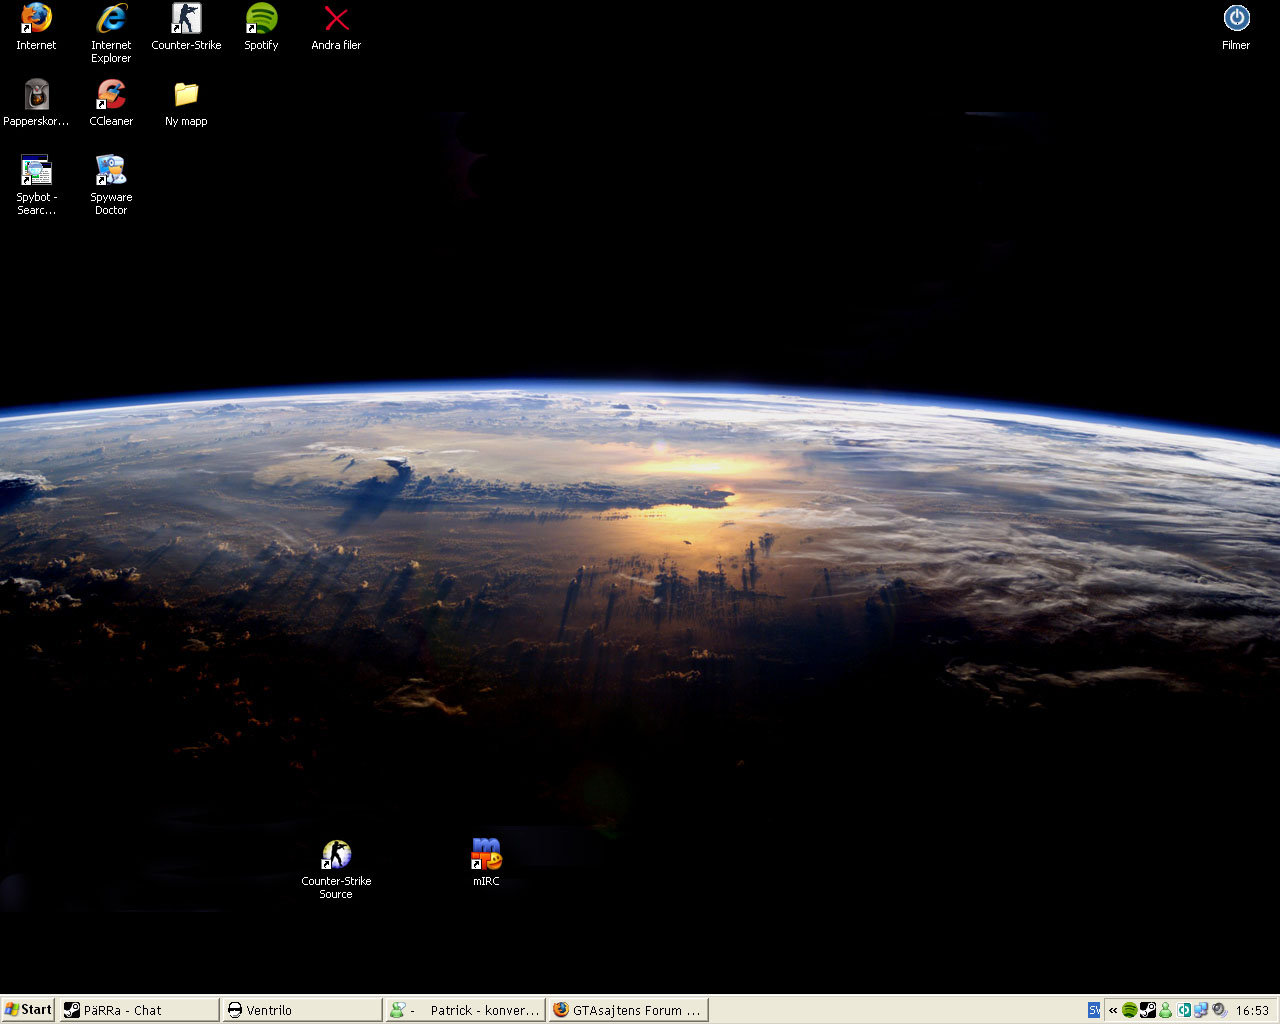
Task: Expand hidden system tray icons
Action: 1113,1010
